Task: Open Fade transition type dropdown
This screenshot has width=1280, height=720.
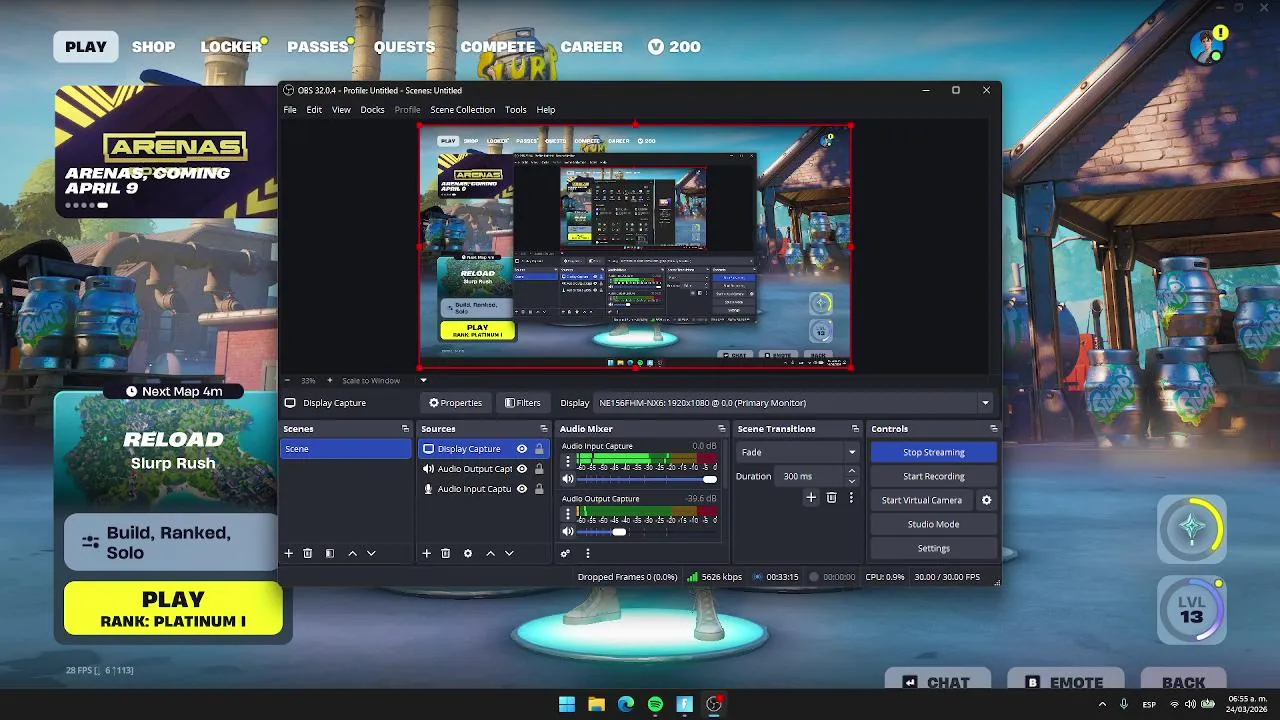Action: click(797, 452)
